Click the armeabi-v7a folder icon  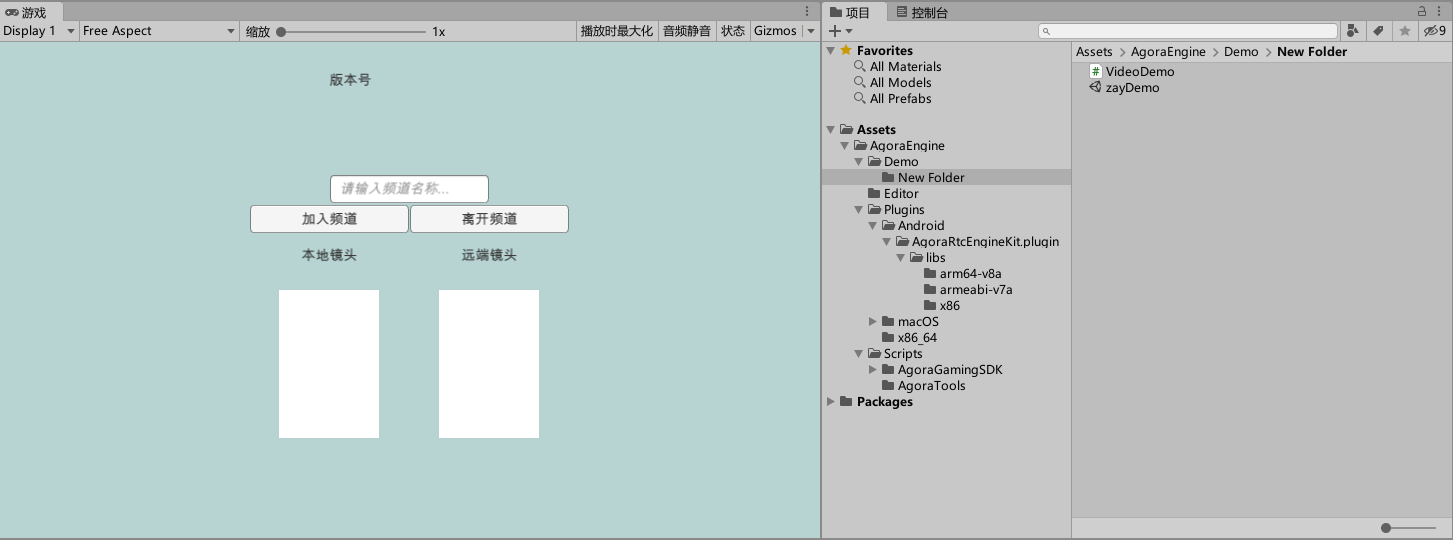click(930, 289)
